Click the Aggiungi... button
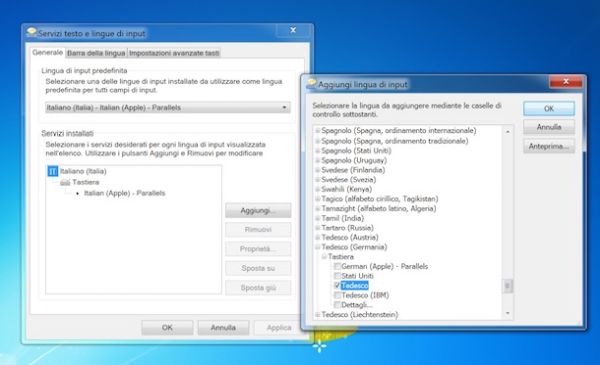Screen dimensions: 600x365 point(258,210)
